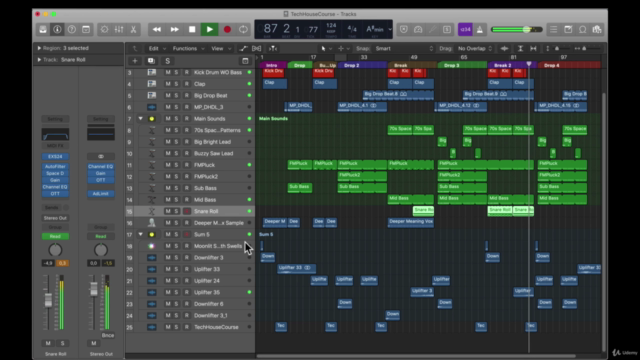Open the Mixer icon
Viewport: 640px width, 360px height.
119,29
